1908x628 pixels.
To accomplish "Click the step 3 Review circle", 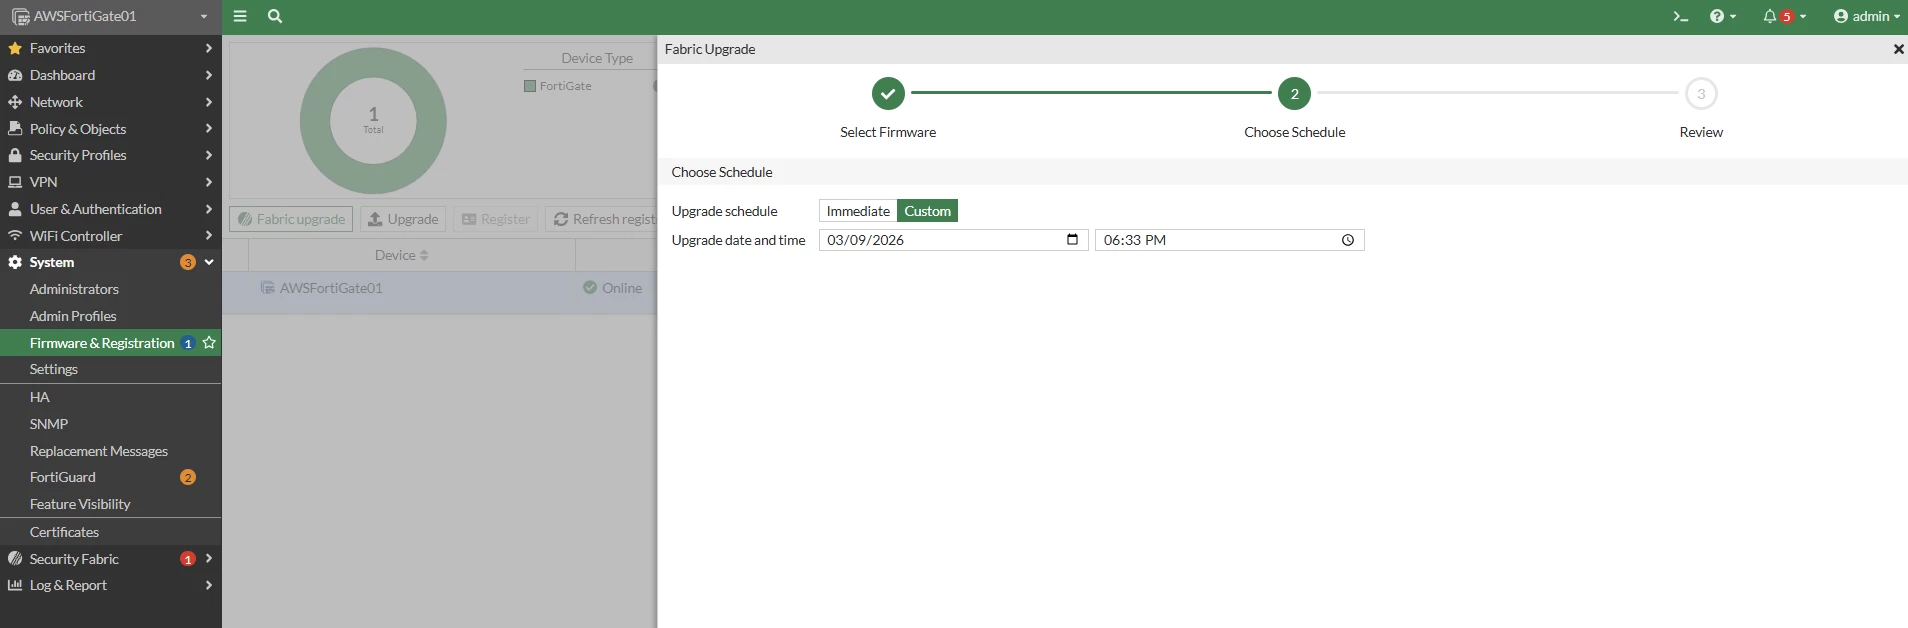I will pyautogui.click(x=1701, y=94).
